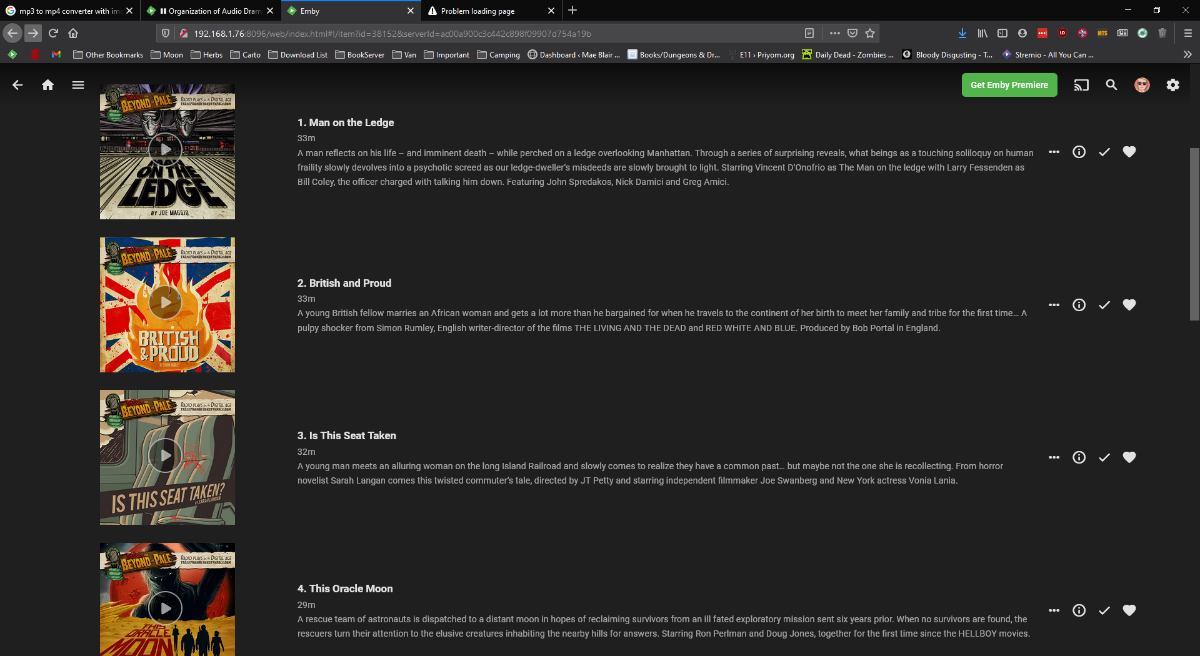Open Emby search magnifier
The image size is (1200, 656).
1111,85
